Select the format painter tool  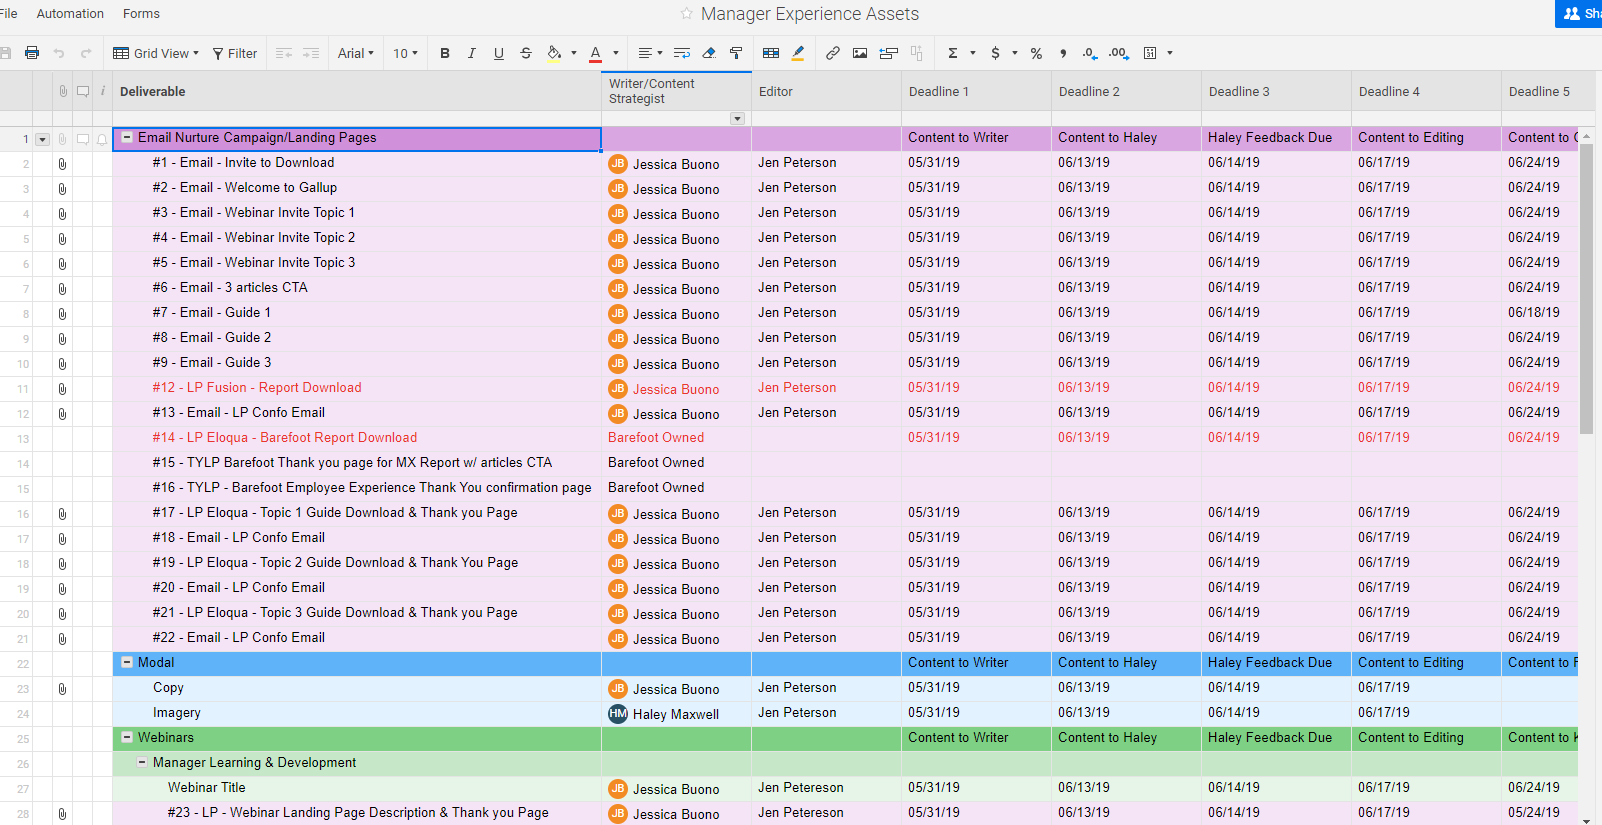pos(736,53)
